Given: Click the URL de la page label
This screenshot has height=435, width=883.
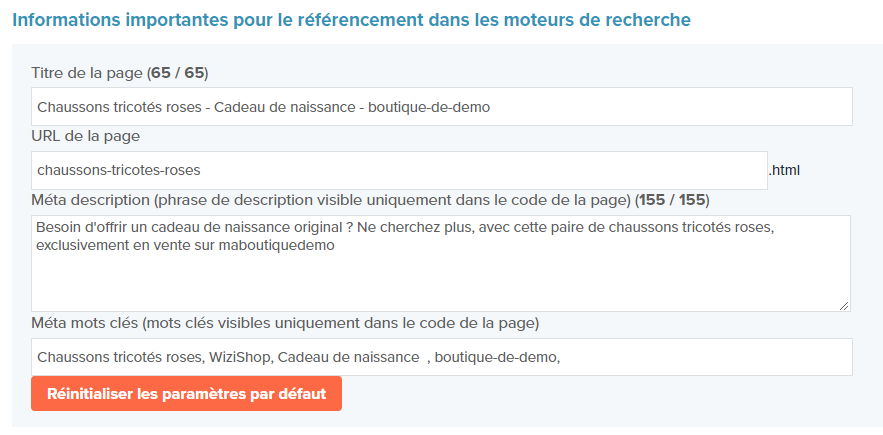Looking at the screenshot, I should 86,136.
